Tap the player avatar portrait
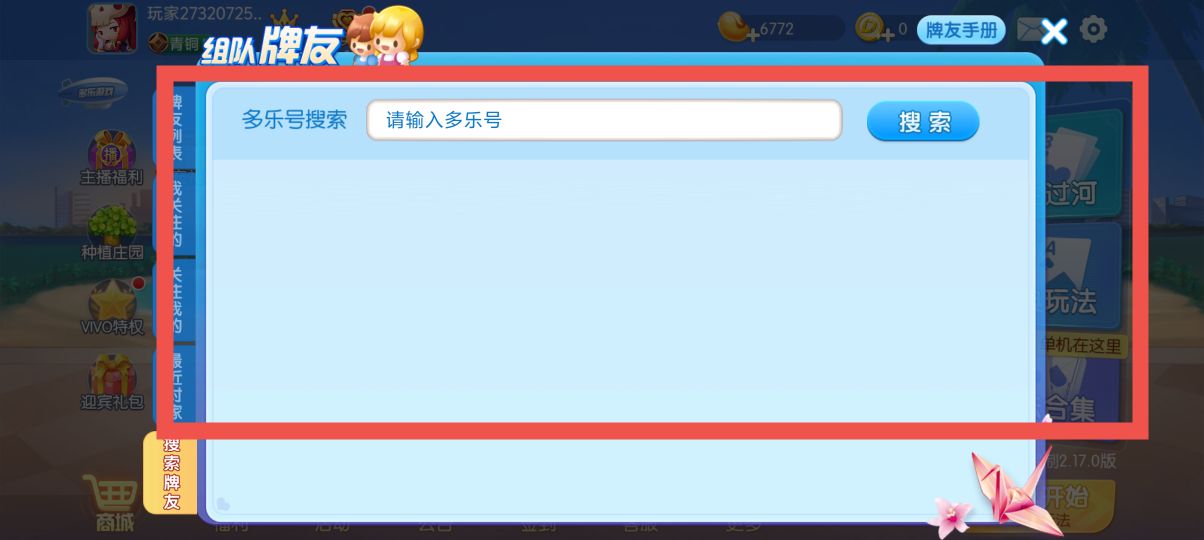 click(x=112, y=27)
